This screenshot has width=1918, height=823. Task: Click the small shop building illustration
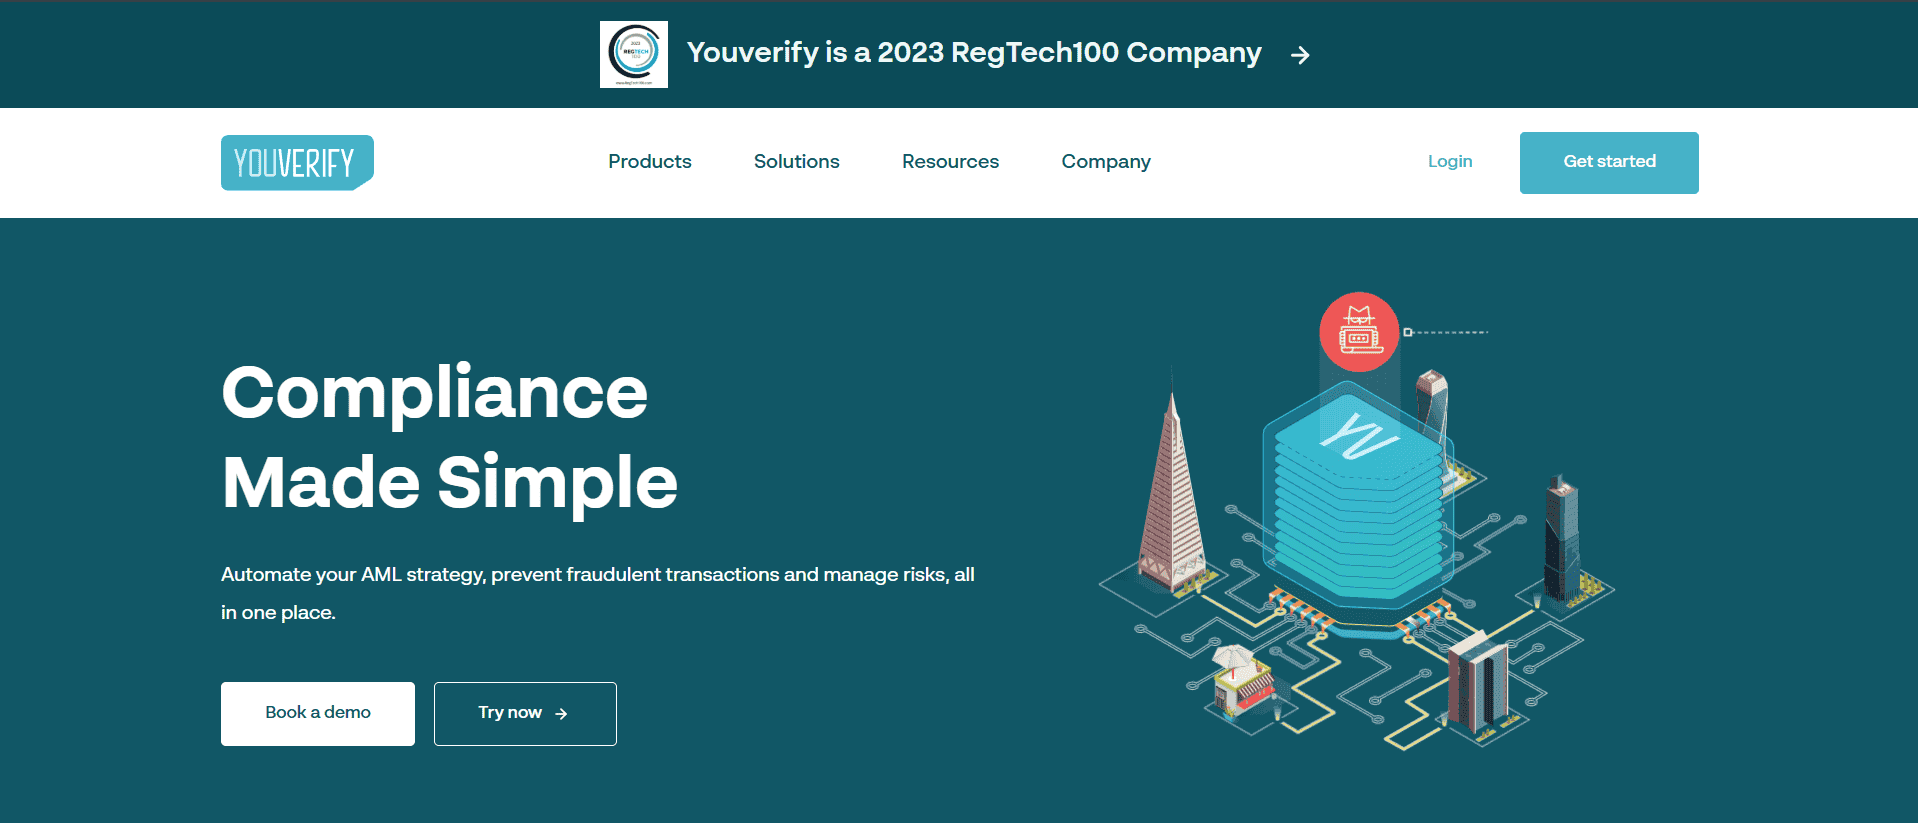coord(1243,680)
